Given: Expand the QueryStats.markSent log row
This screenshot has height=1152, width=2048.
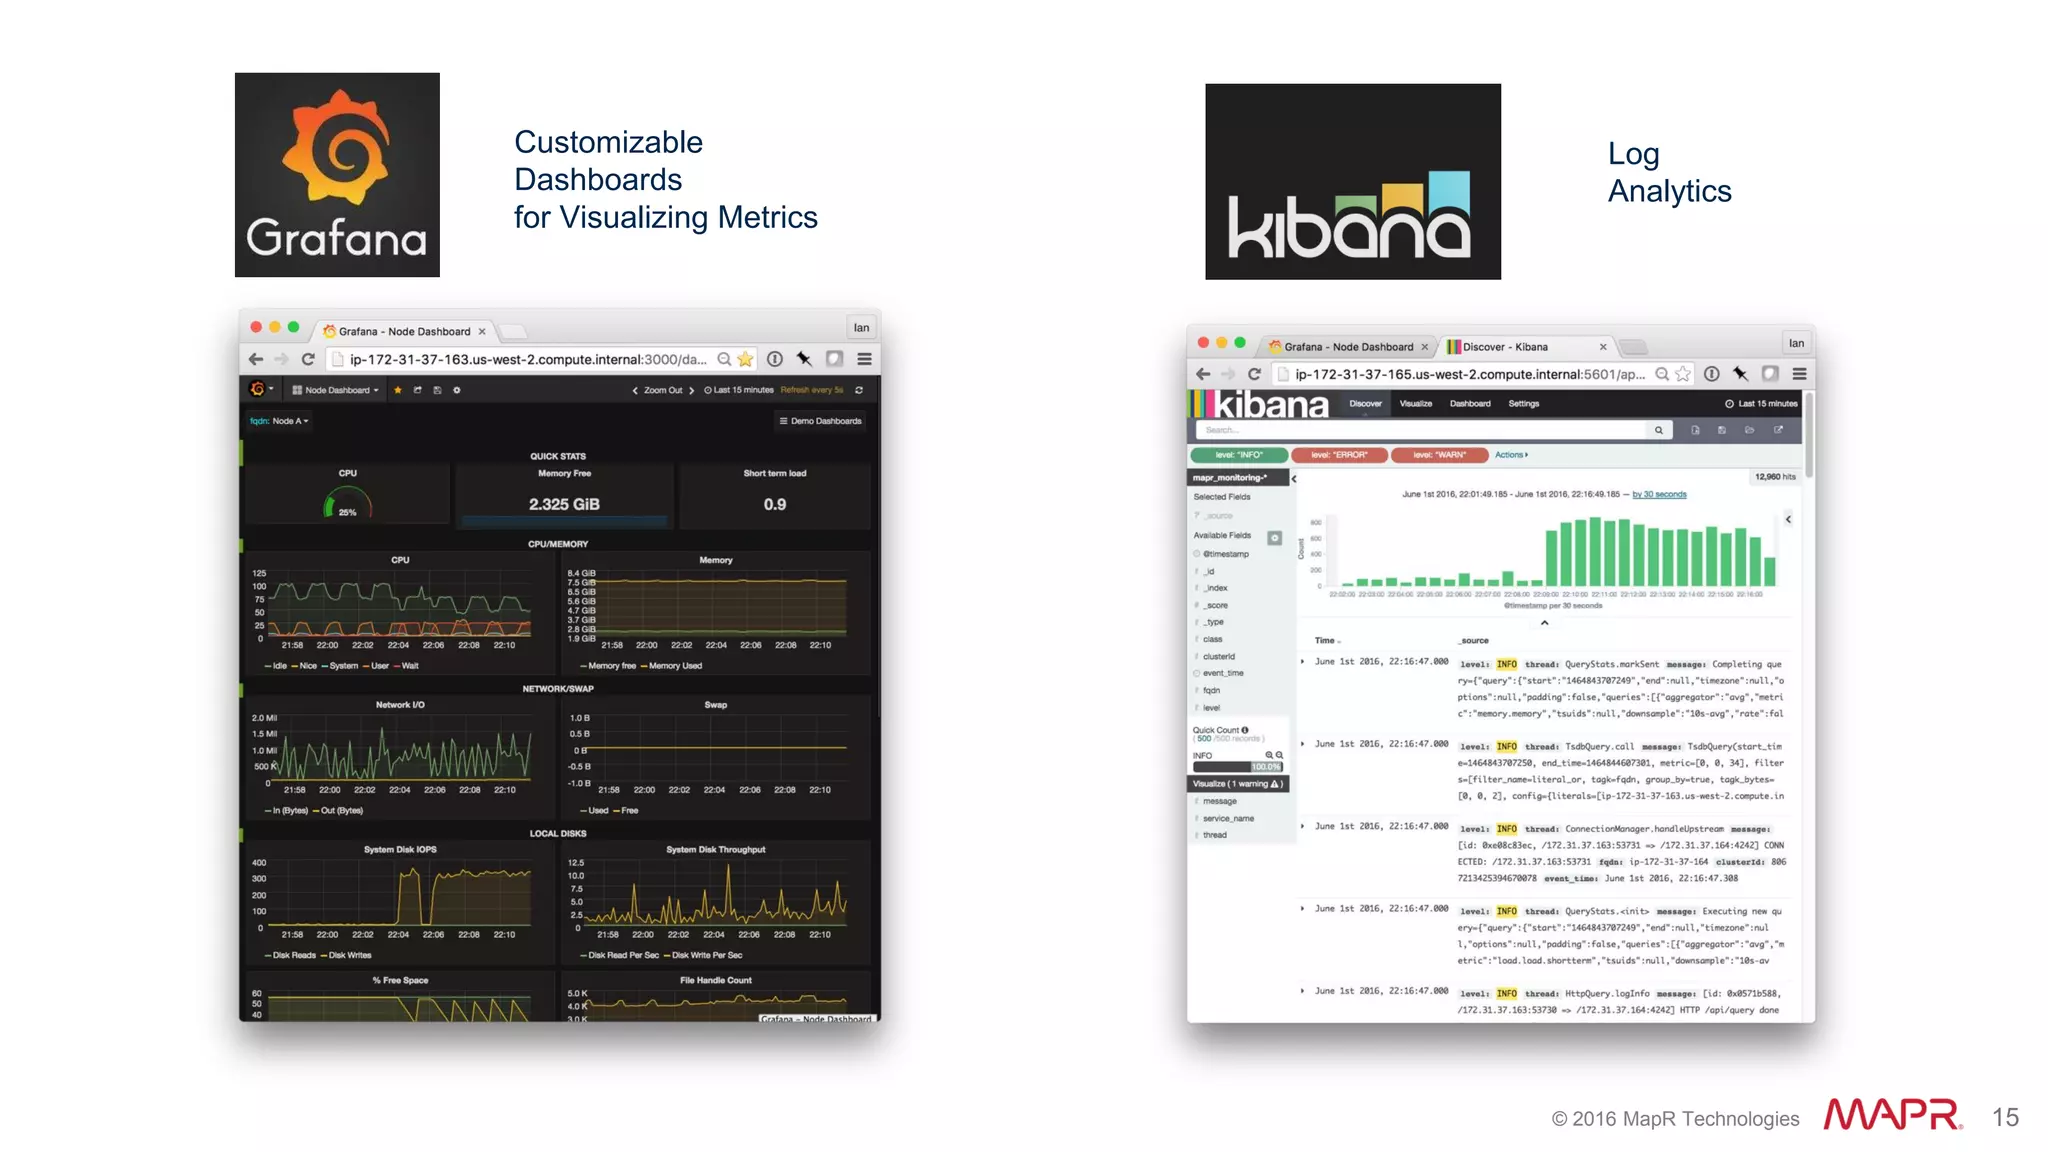Looking at the screenshot, I should click(x=1302, y=661).
